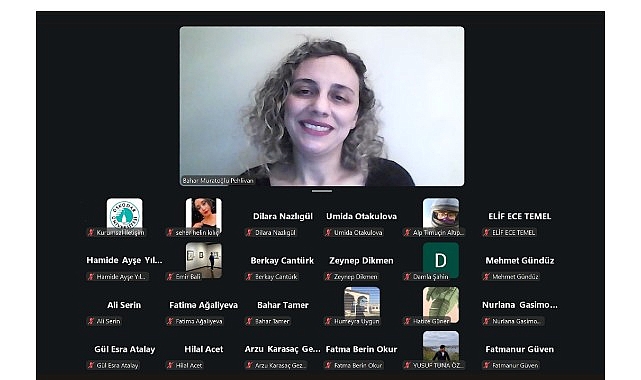Viewport: 641px width, 380px height.
Task: Click muted mic icon on Dilara Nazlıgül's tile
Action: [x=249, y=232]
